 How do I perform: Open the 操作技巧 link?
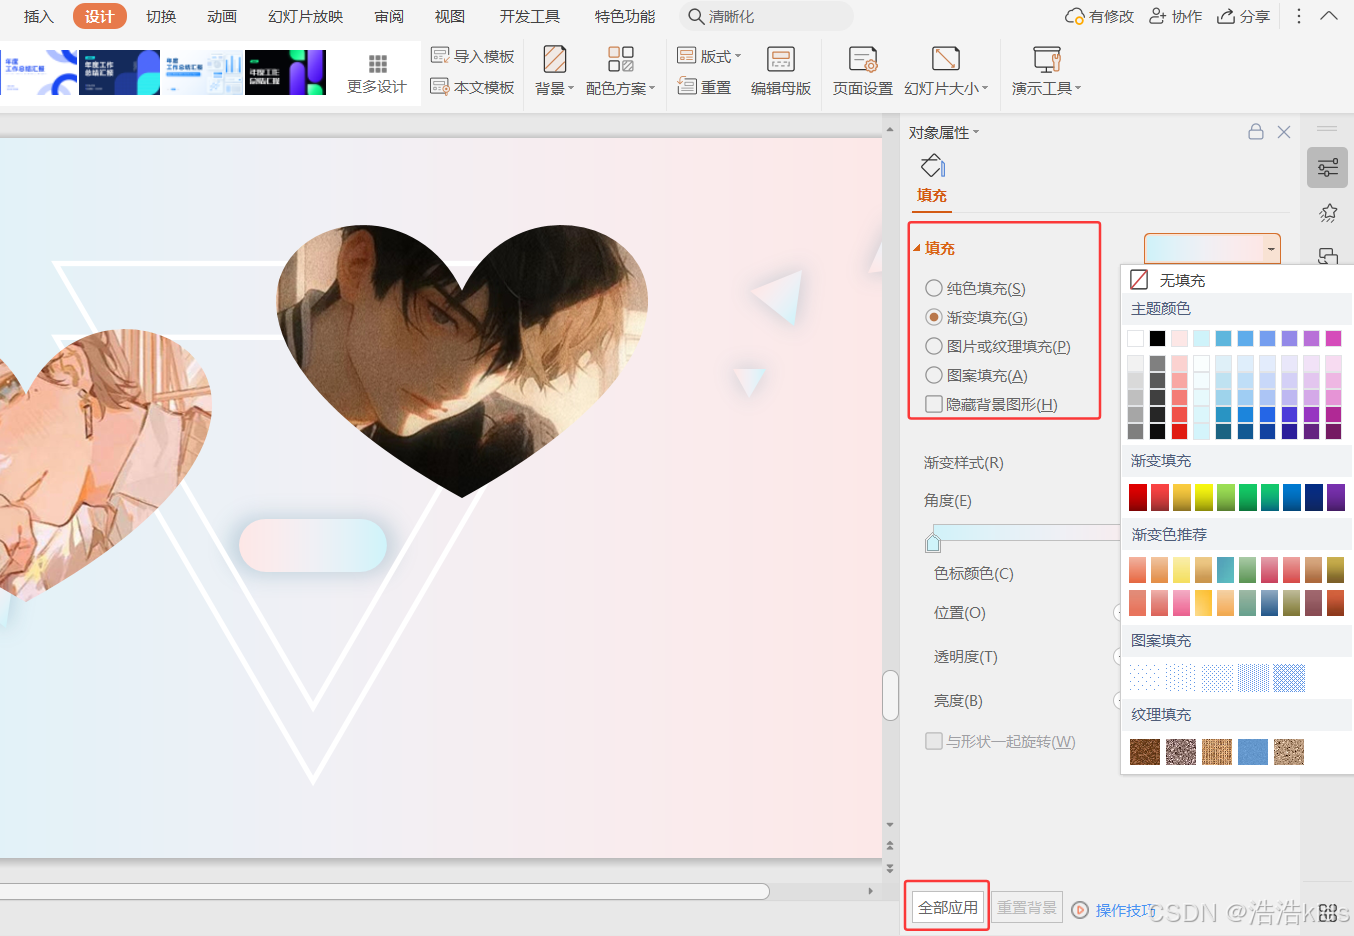pyautogui.click(x=1125, y=910)
